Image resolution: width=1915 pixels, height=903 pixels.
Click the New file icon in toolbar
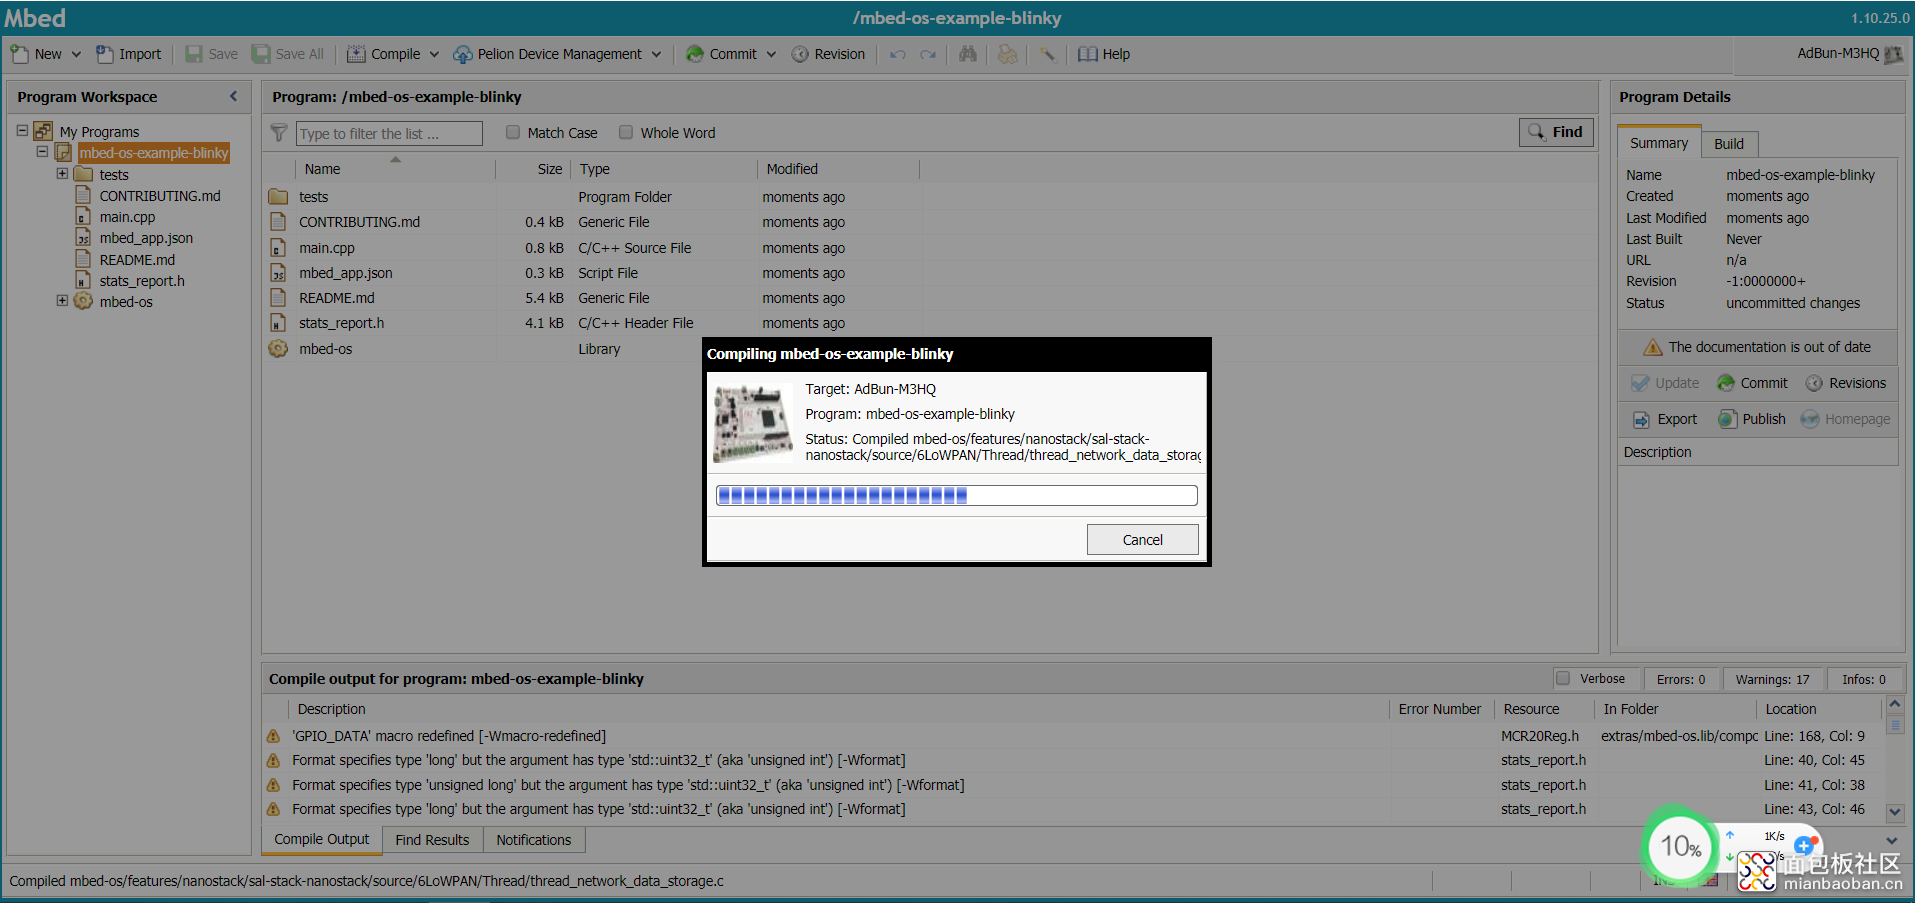click(20, 54)
